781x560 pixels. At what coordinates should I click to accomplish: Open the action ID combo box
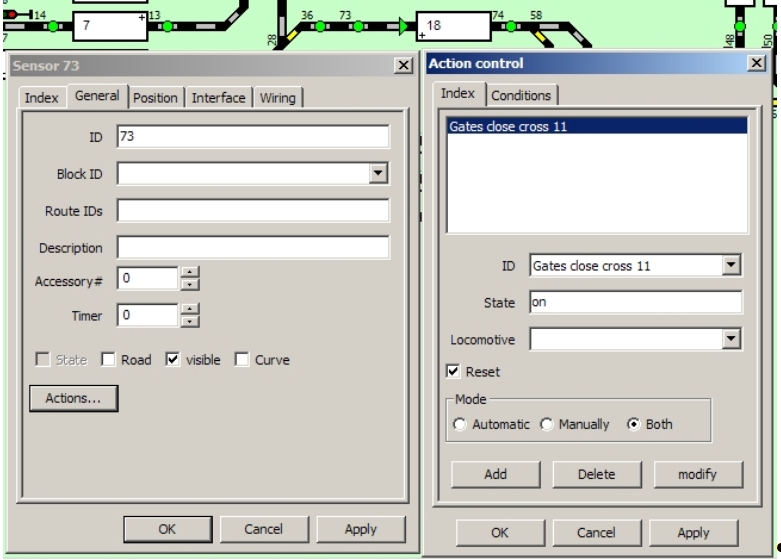731,266
